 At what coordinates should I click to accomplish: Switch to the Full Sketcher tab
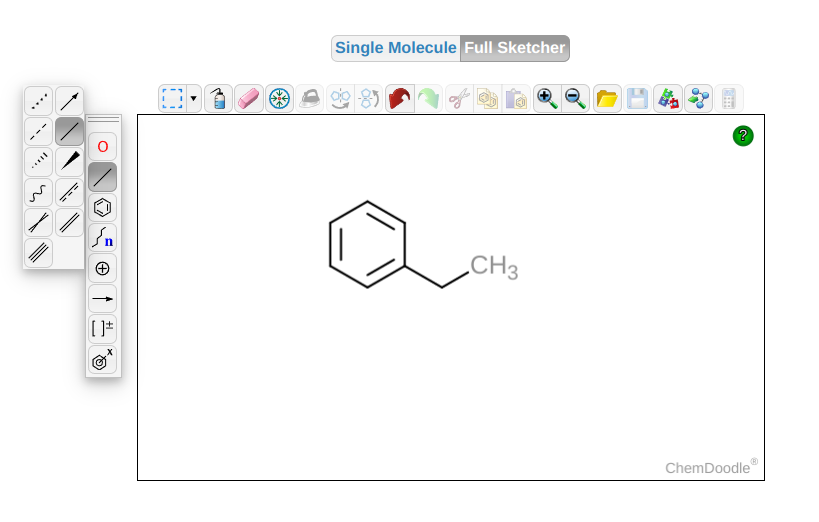514,48
